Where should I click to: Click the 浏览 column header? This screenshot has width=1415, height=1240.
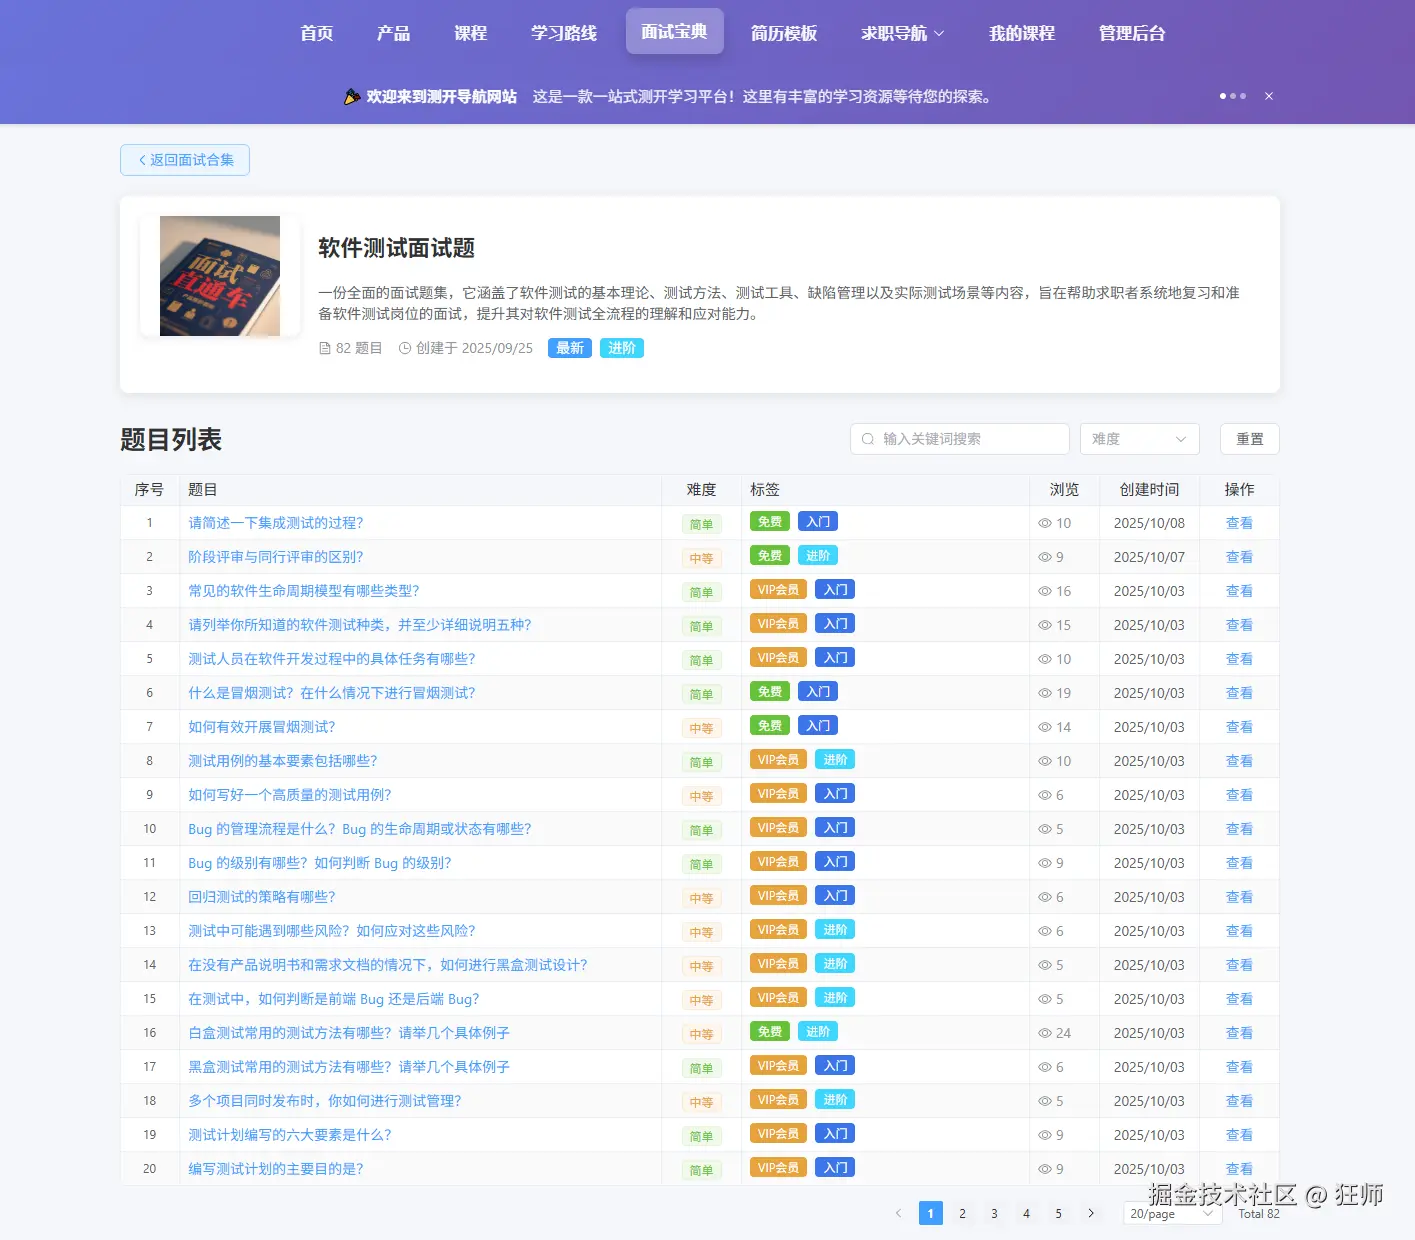click(x=1064, y=490)
